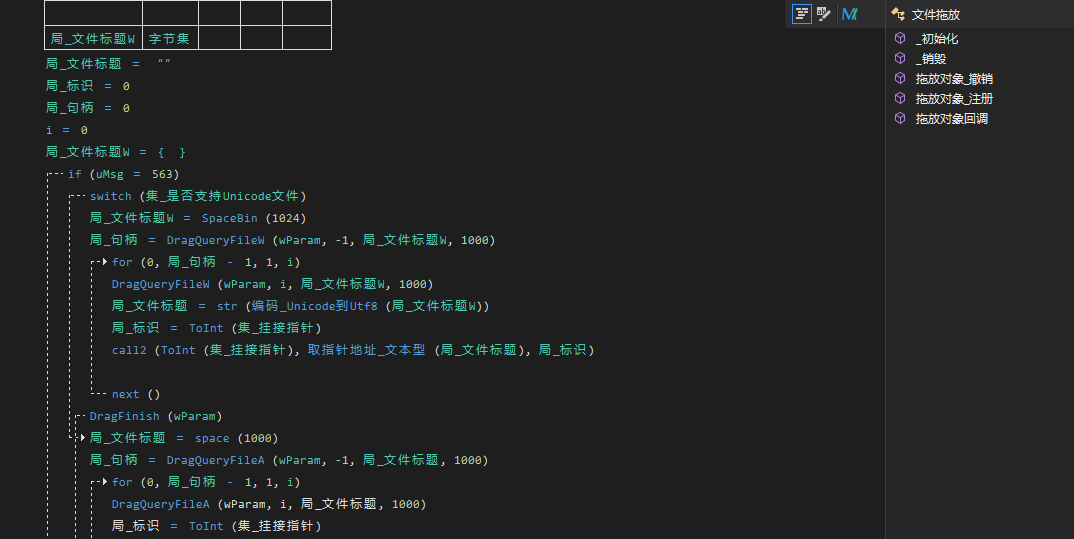Click the empty cell right of 字节集
The height and width of the screenshot is (539, 1074).
pyautogui.click(x=219, y=38)
